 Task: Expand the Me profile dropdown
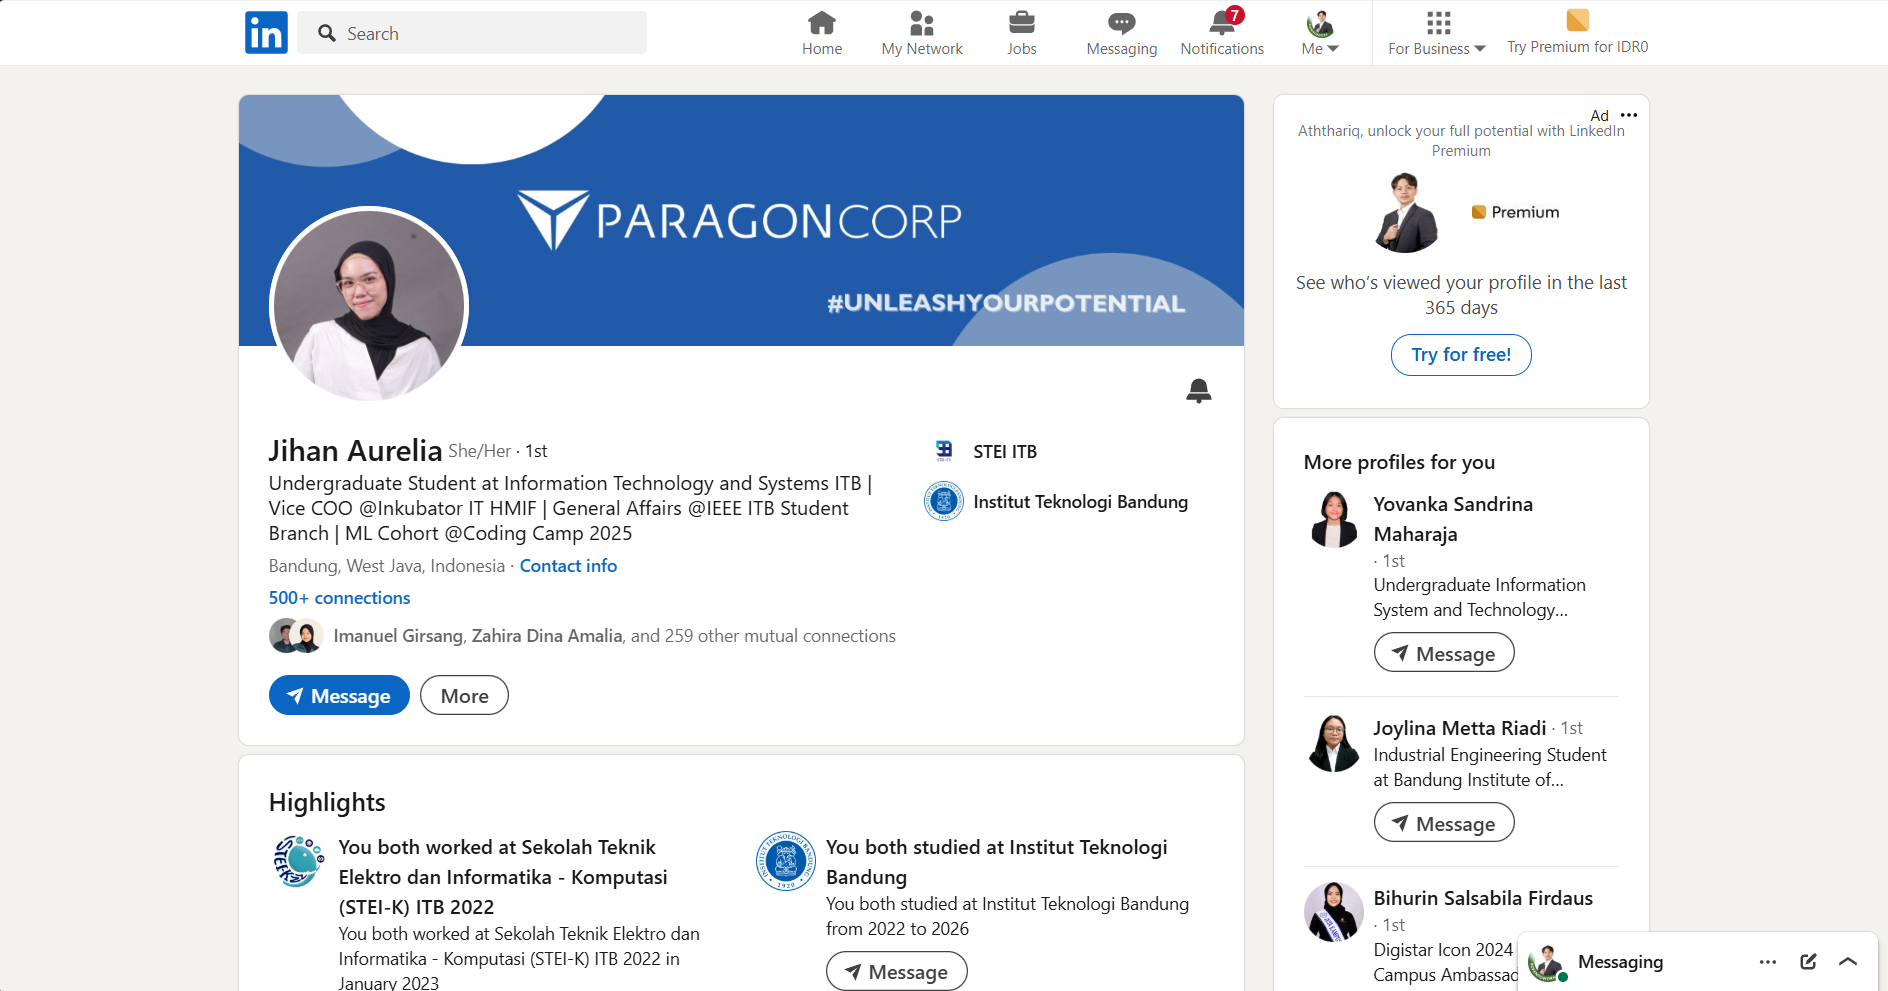coord(1320,33)
